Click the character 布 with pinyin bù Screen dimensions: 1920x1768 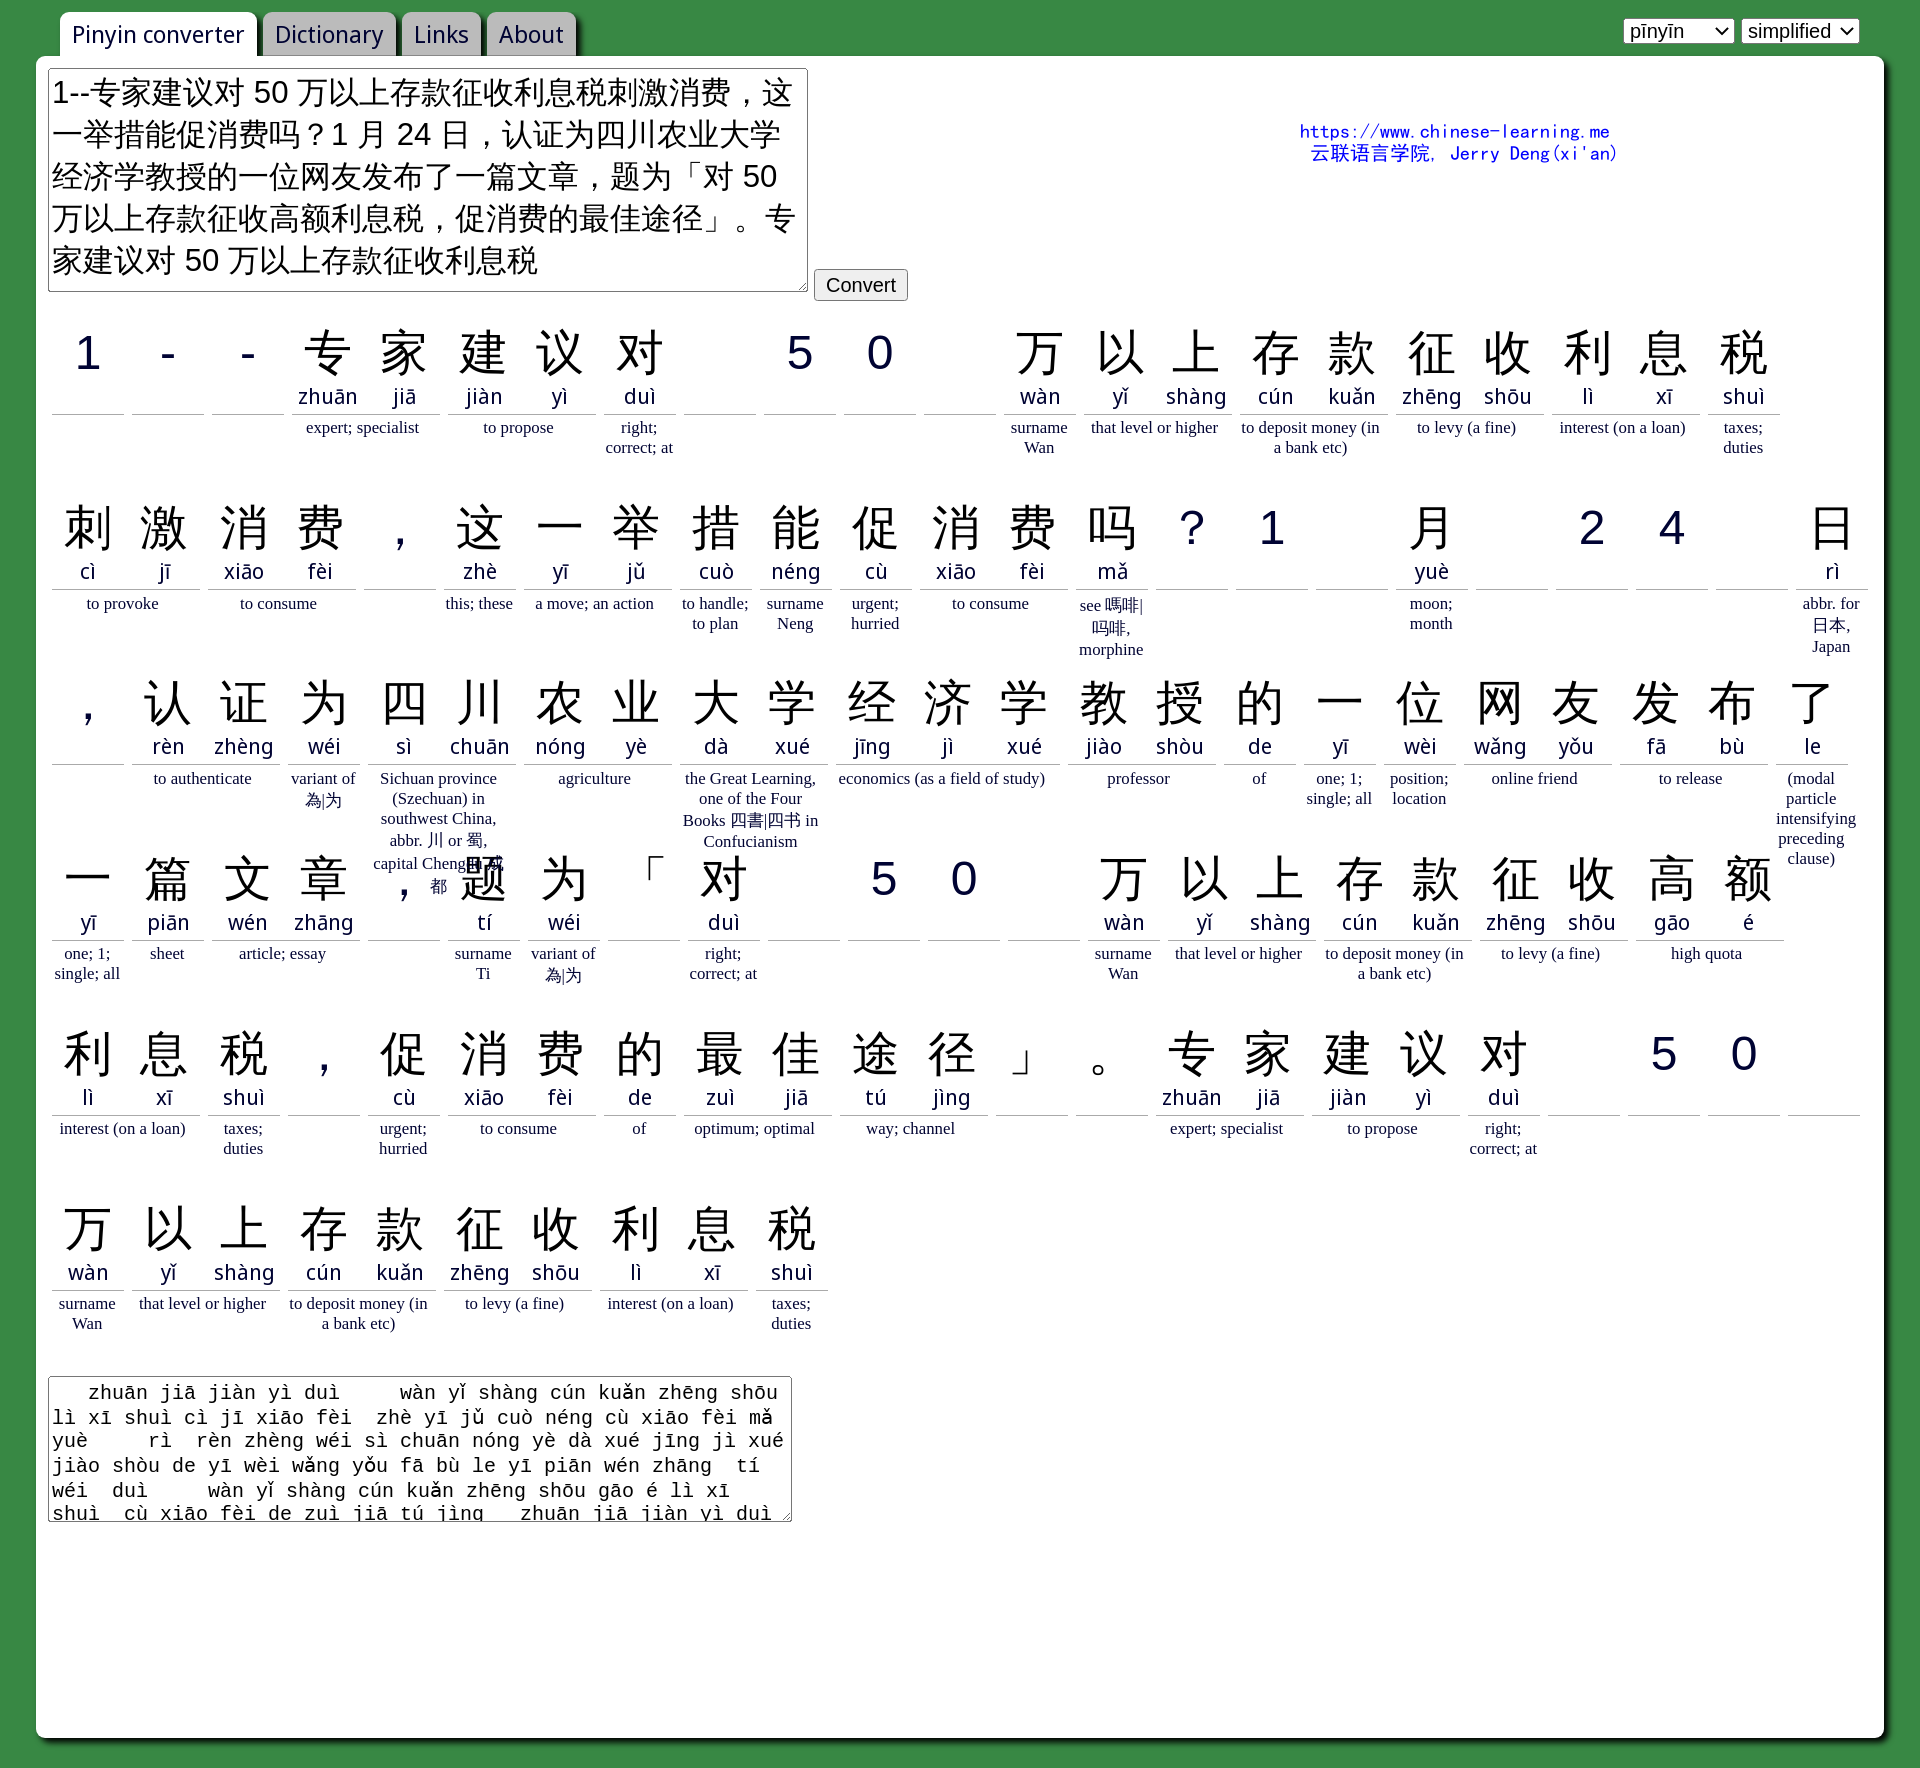1731,704
